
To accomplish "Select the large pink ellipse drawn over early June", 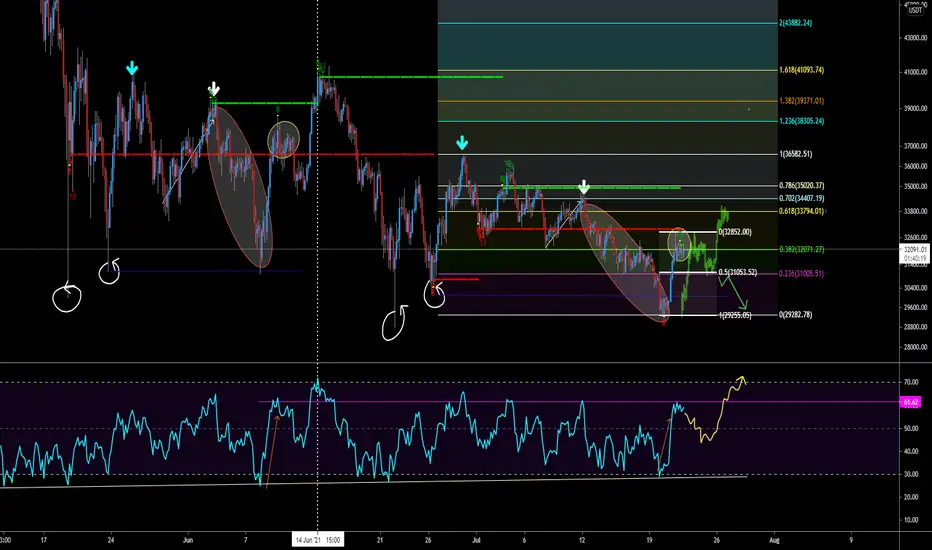I will (240, 187).
